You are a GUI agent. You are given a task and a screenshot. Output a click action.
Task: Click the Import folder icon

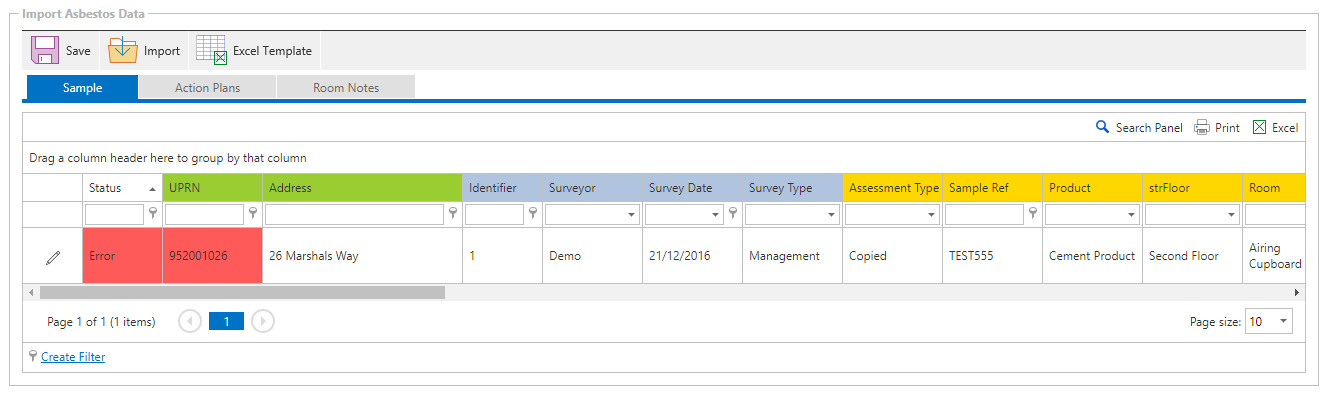click(x=123, y=50)
